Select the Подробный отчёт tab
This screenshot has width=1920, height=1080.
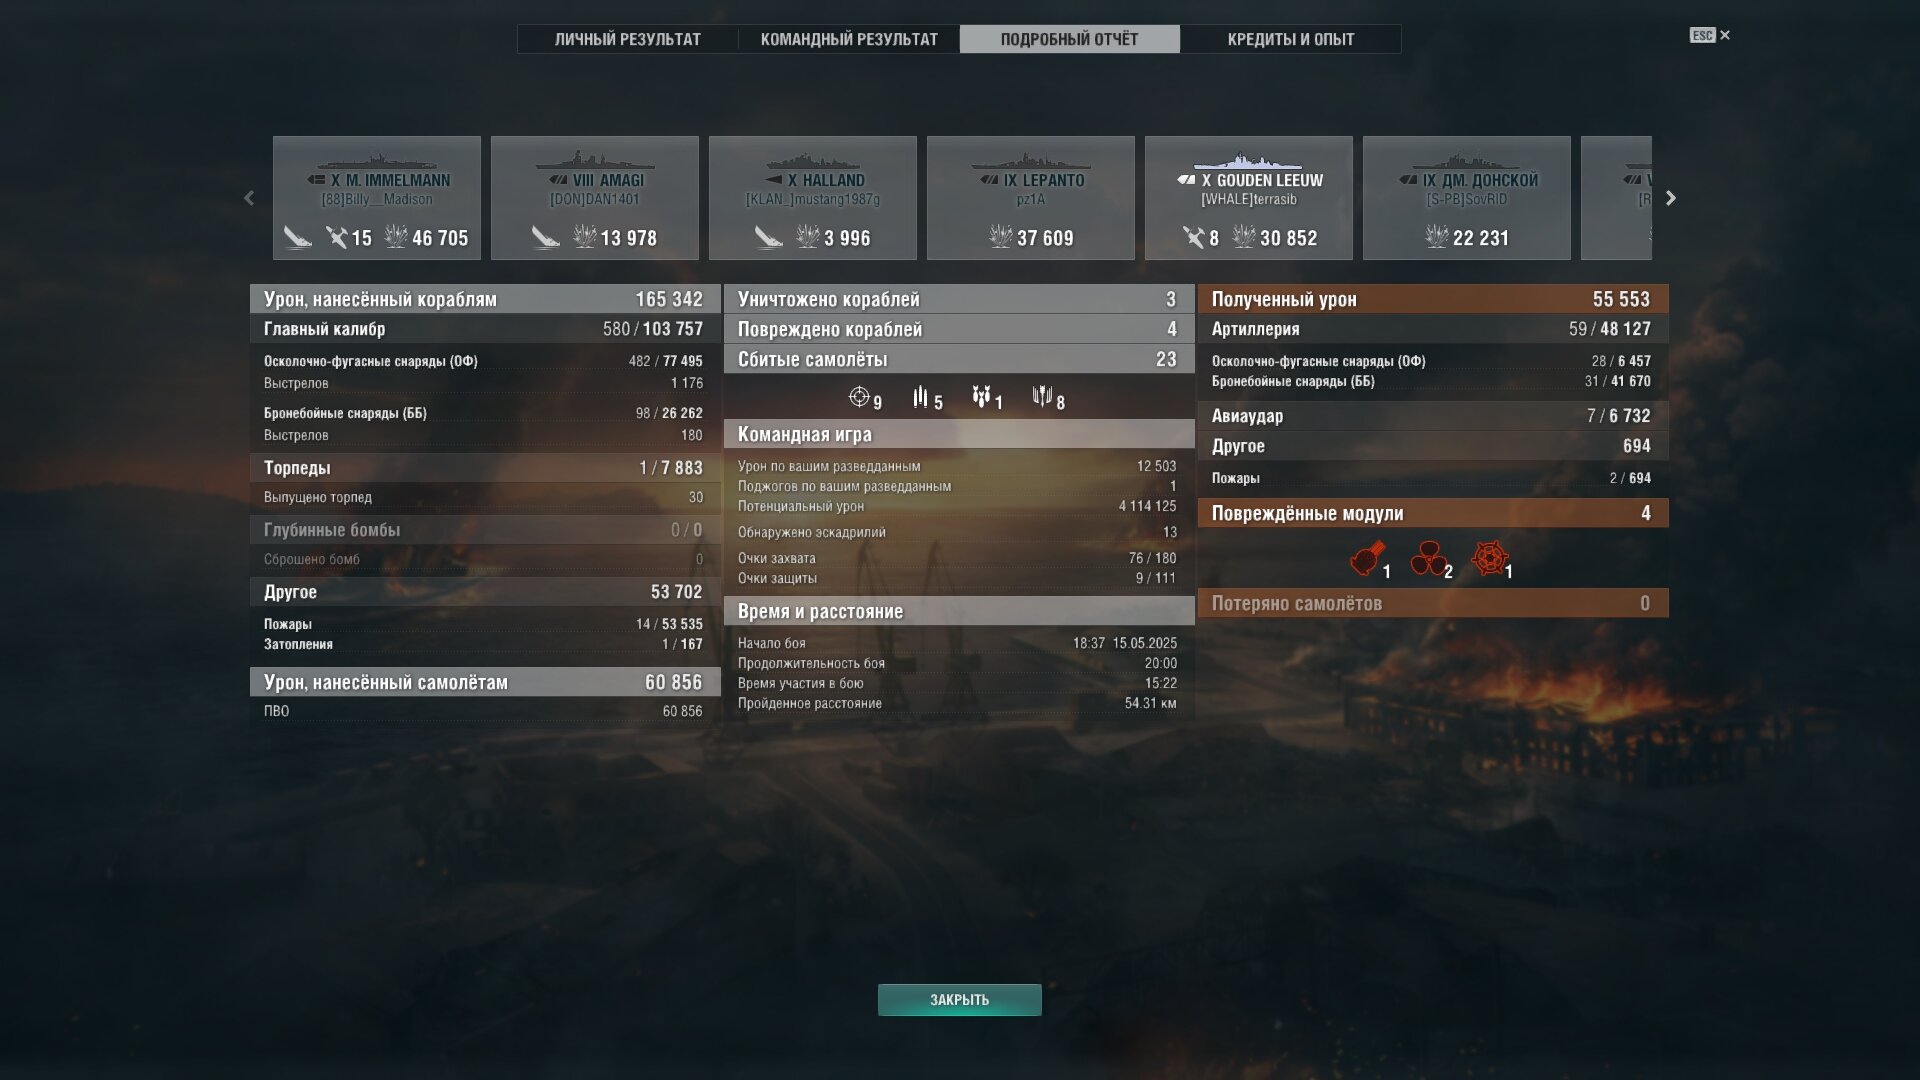pyautogui.click(x=1069, y=39)
